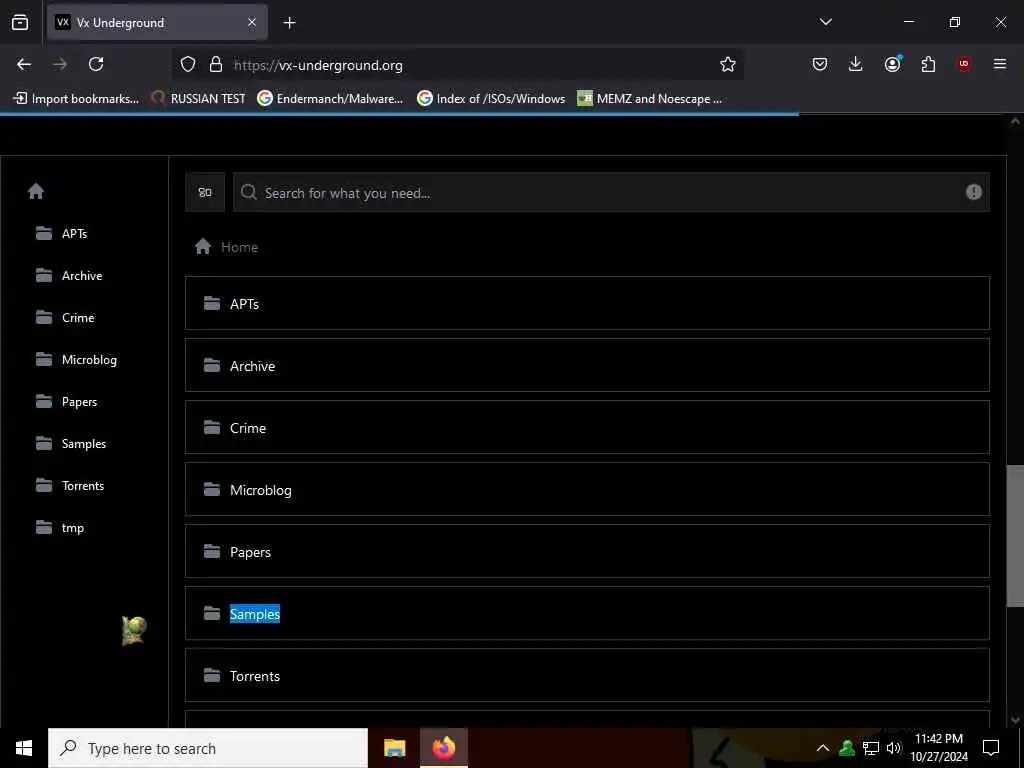
Task: Open the Endermanch/Malware bookmark
Action: coord(330,99)
